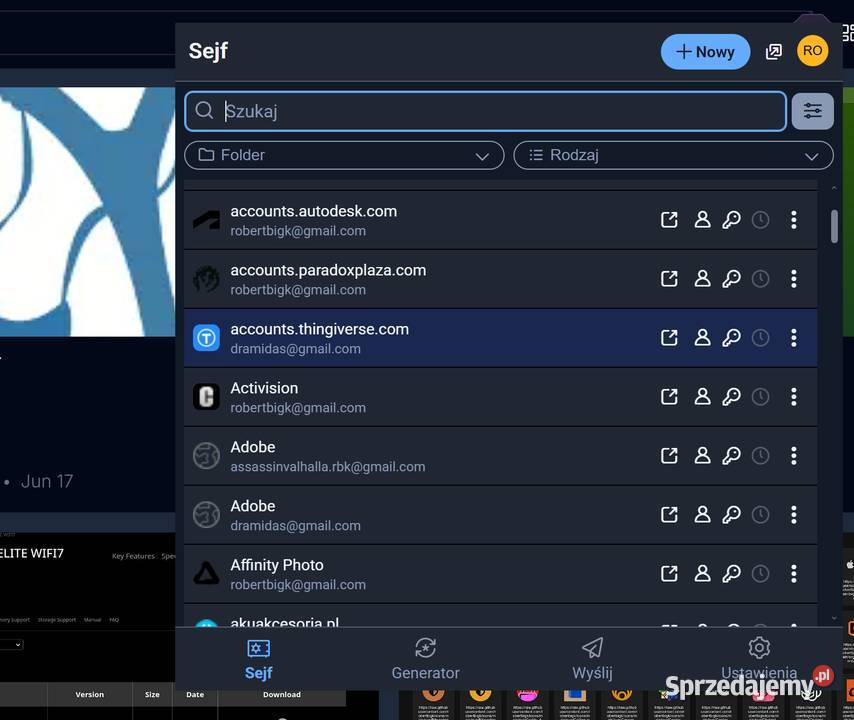Click the Affinity Photo logo icon
The image size is (854, 720).
[x=206, y=573]
